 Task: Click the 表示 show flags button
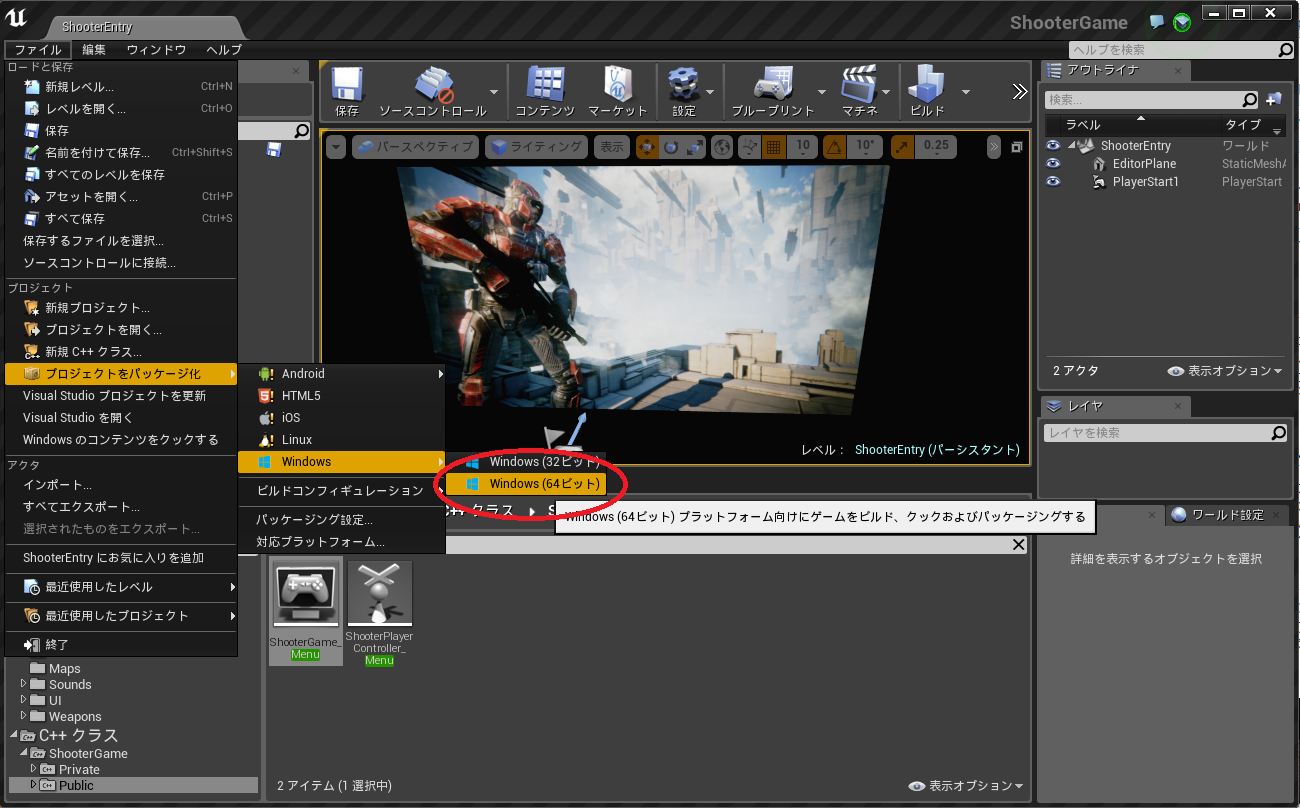[611, 147]
